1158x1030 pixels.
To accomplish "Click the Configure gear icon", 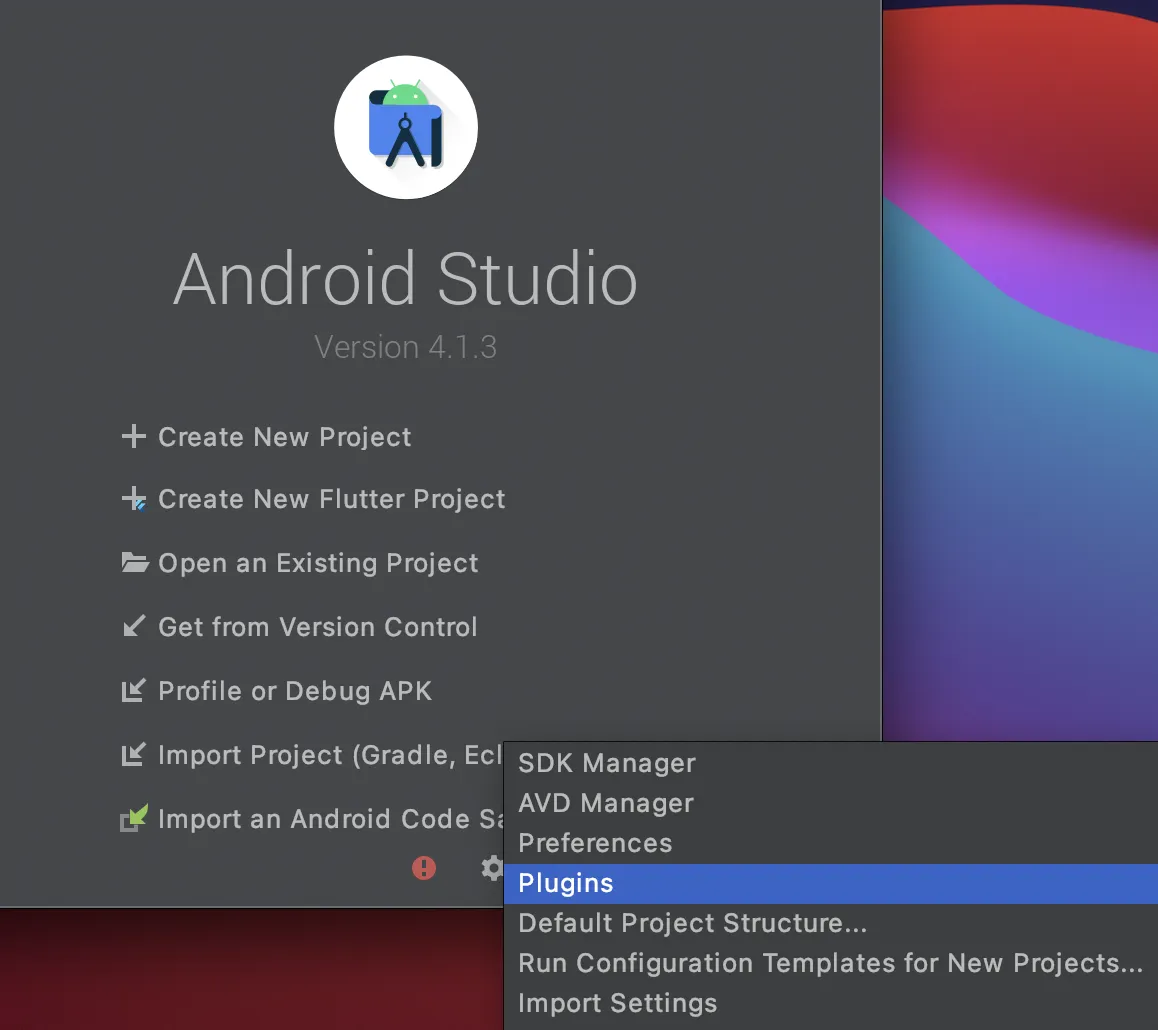I will tap(491, 868).
